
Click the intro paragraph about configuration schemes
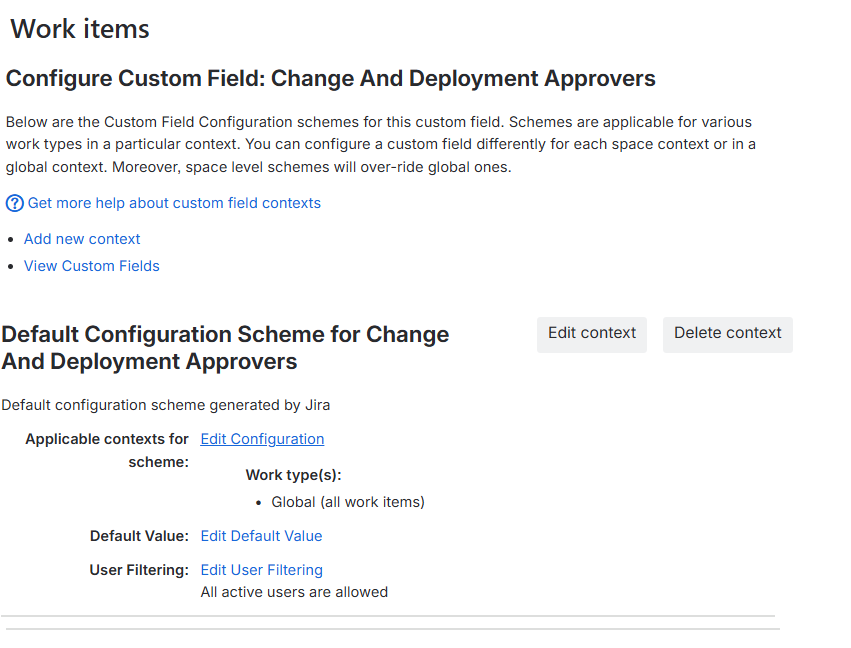380,145
